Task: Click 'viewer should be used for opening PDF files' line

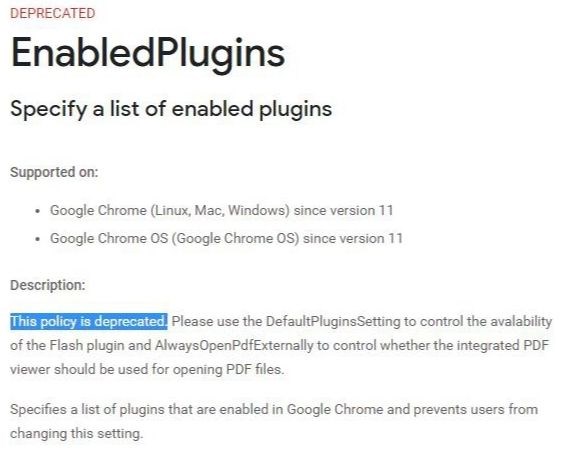Action: click(x=147, y=369)
